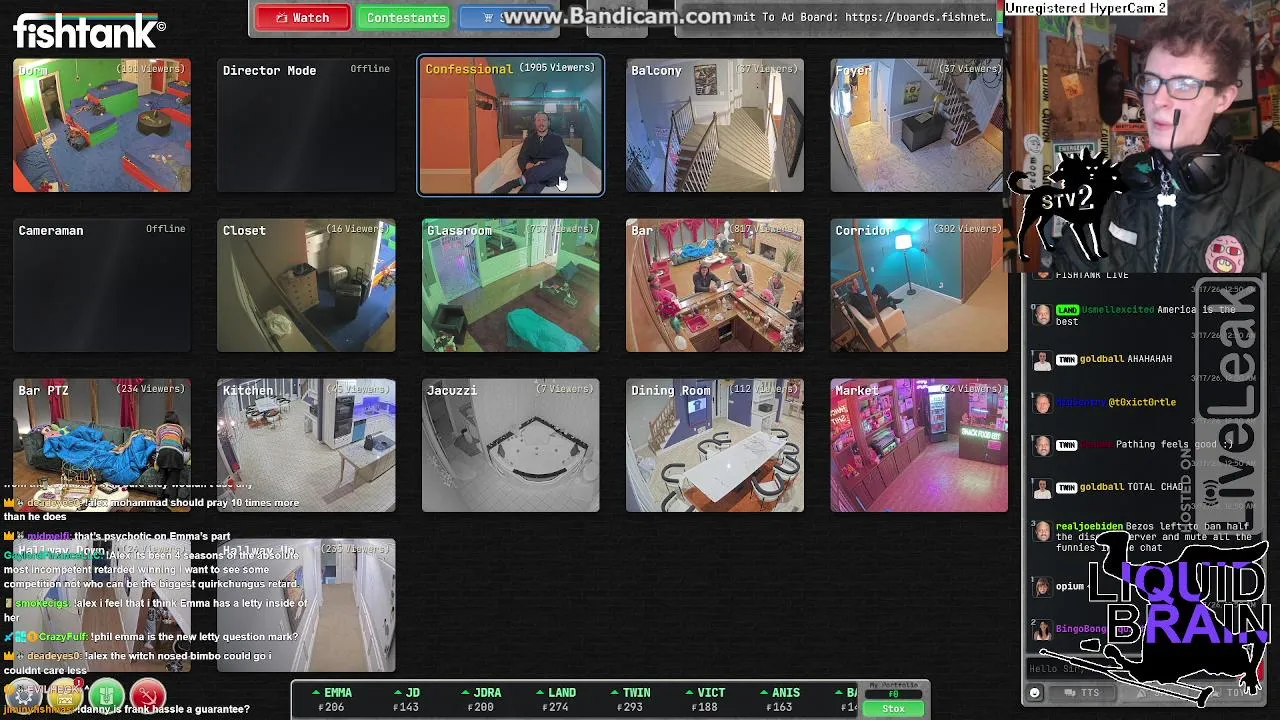Screen dimensions: 1280x720
Task: Click opium's avatar in chat
Action: 1042,587
